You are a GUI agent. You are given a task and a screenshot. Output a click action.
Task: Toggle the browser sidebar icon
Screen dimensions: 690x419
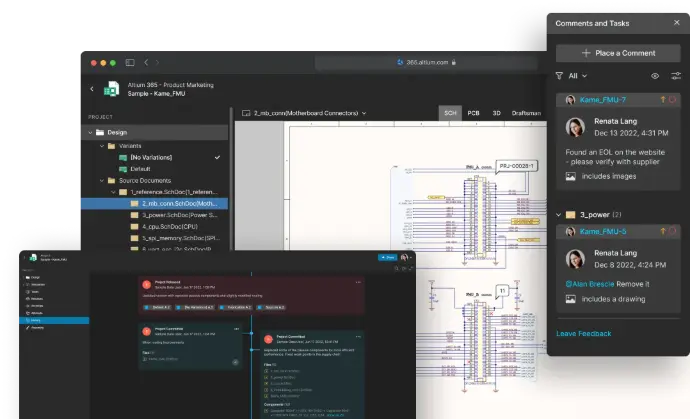coord(130,62)
